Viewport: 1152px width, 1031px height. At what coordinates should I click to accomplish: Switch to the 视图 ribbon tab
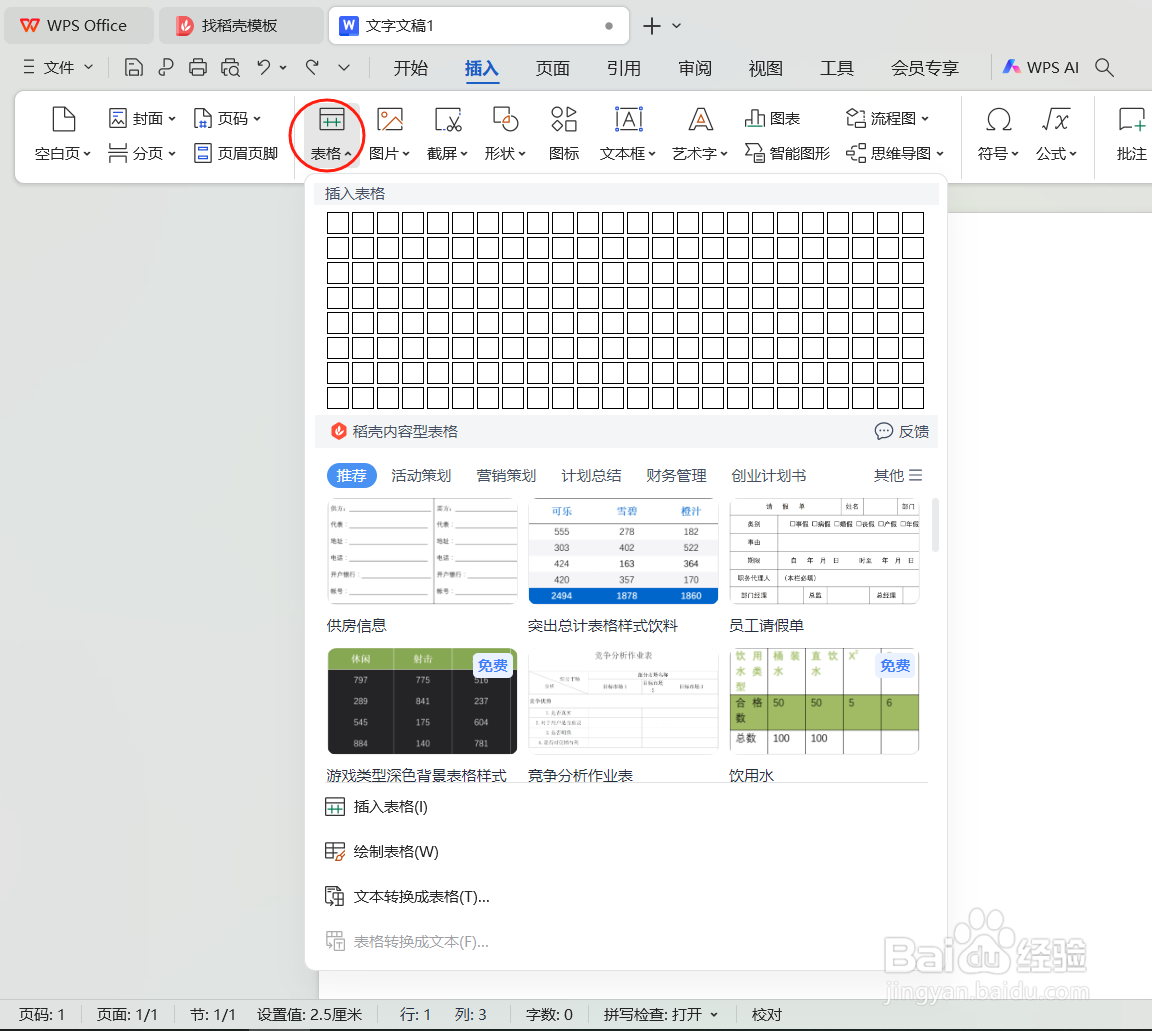pyautogui.click(x=766, y=68)
